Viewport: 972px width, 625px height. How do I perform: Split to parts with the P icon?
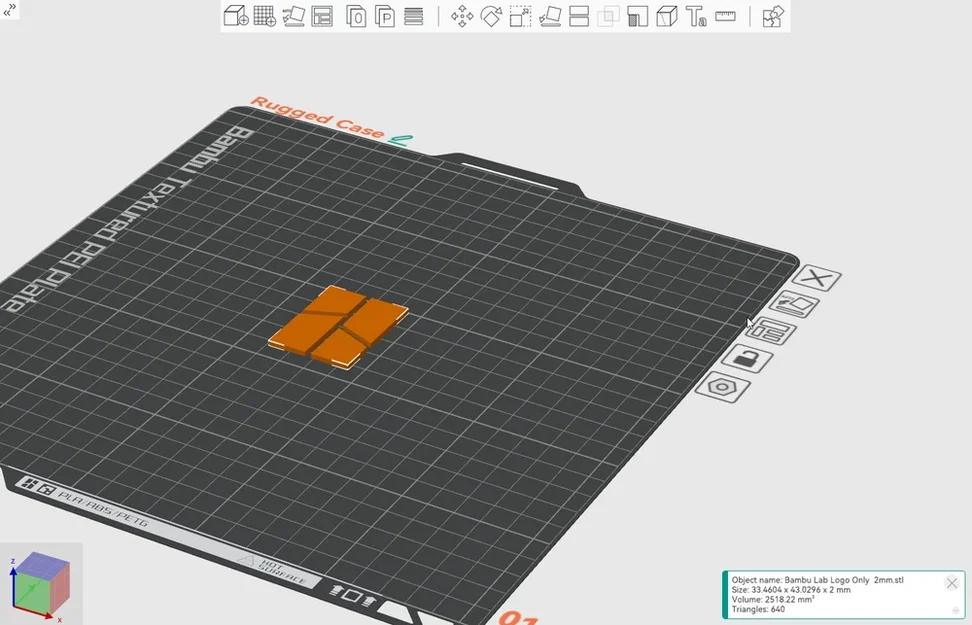click(385, 16)
